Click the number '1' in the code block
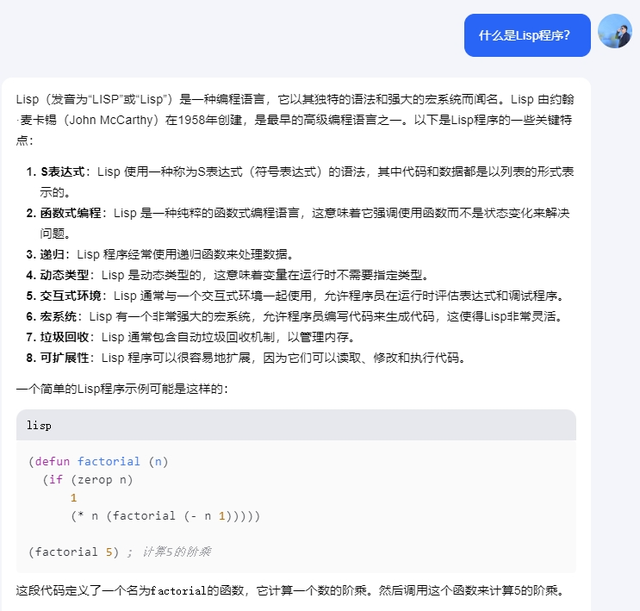Viewport: 640px width, 611px height. [73, 497]
